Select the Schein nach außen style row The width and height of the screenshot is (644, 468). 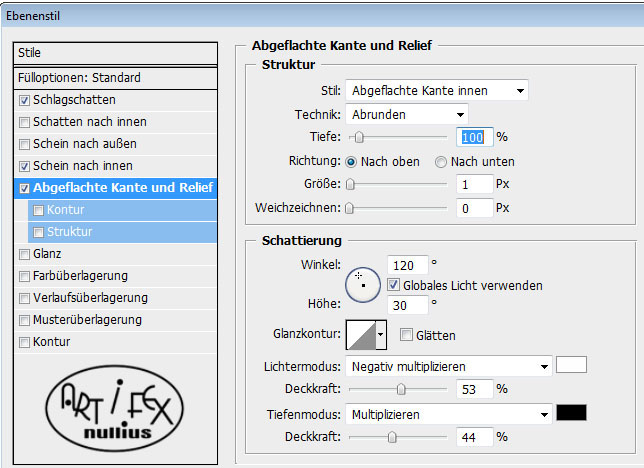click(x=115, y=144)
